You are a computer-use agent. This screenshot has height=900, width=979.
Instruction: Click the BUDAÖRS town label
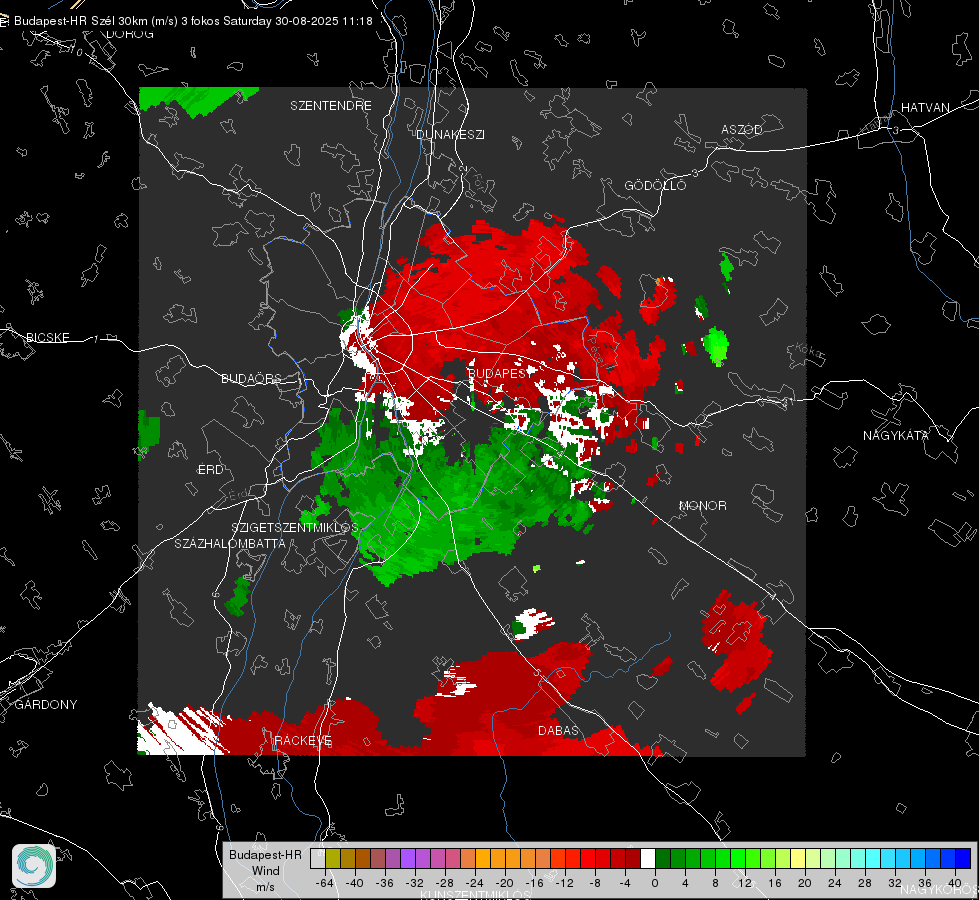pyautogui.click(x=252, y=378)
